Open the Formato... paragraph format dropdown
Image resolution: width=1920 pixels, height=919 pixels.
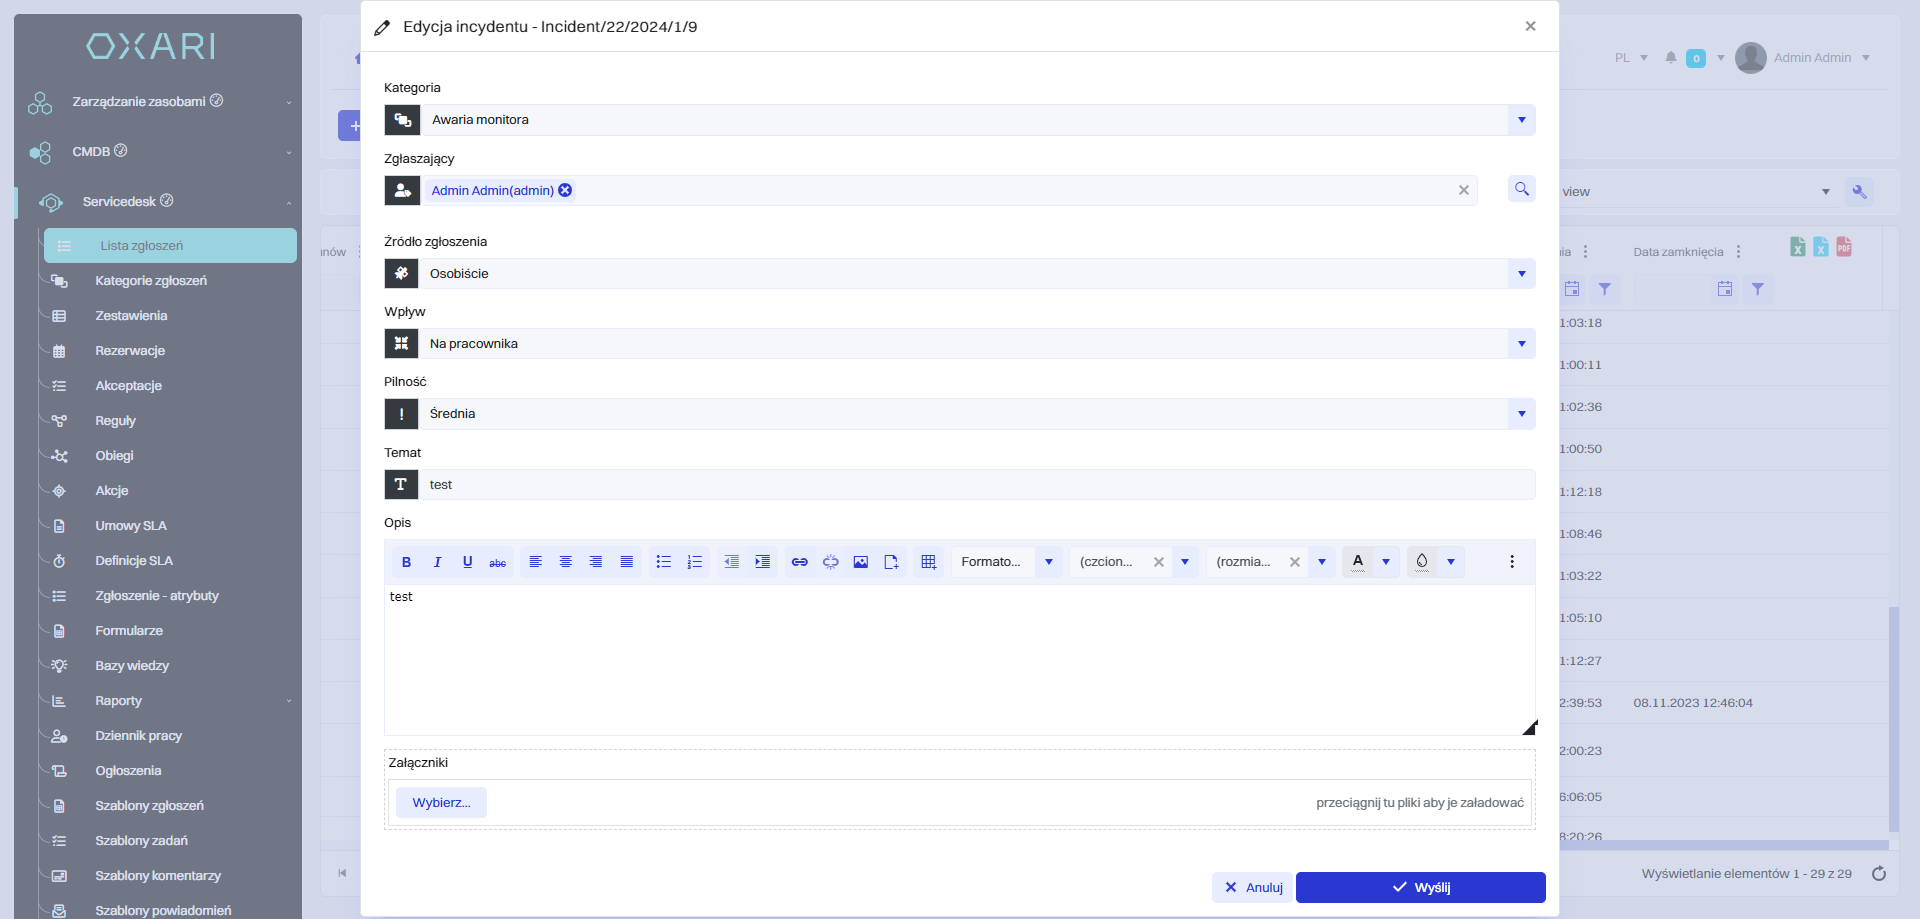1048,562
